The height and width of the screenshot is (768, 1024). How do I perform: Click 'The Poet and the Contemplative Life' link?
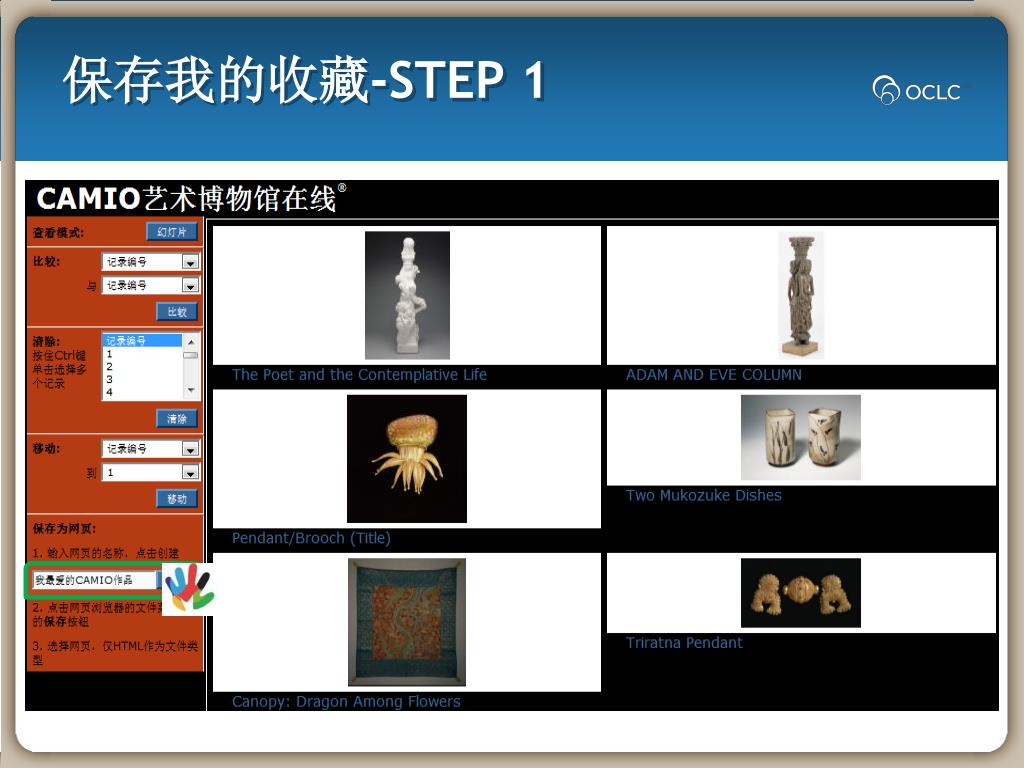pyautogui.click(x=359, y=375)
